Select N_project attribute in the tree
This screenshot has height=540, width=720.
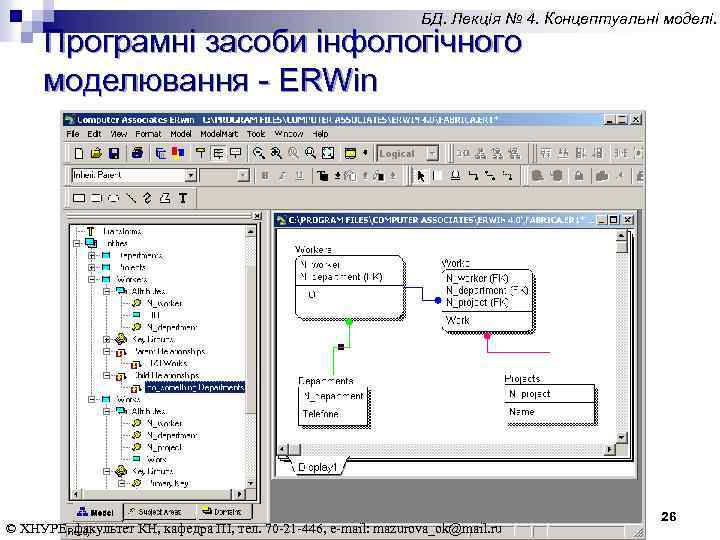pos(164,447)
